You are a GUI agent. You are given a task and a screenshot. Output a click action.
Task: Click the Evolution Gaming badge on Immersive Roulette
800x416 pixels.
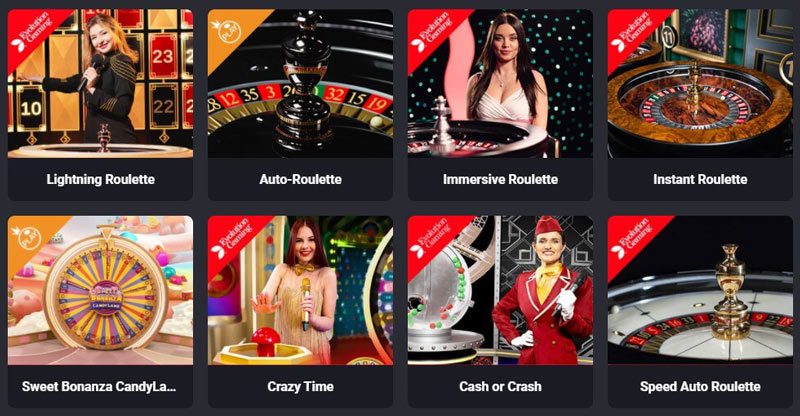click(432, 34)
